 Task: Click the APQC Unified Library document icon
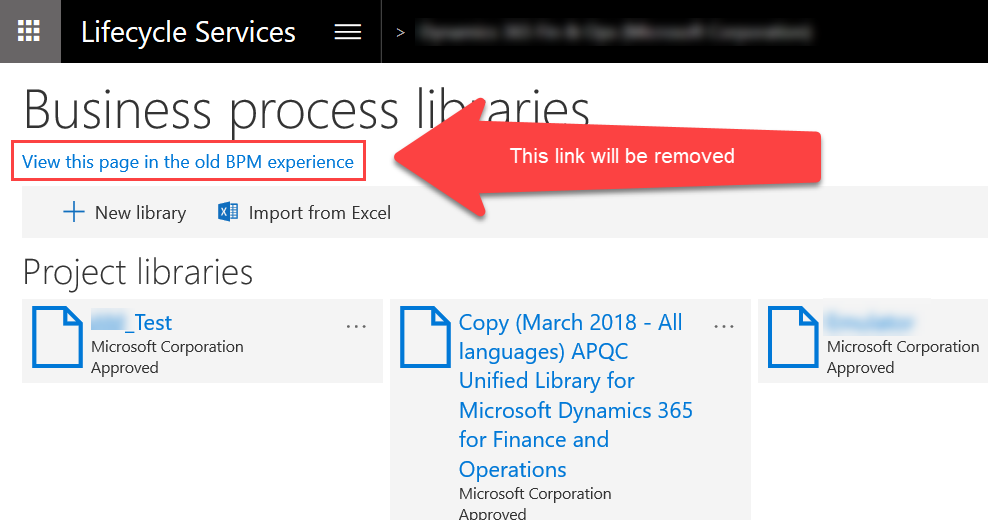pyautogui.click(x=426, y=337)
